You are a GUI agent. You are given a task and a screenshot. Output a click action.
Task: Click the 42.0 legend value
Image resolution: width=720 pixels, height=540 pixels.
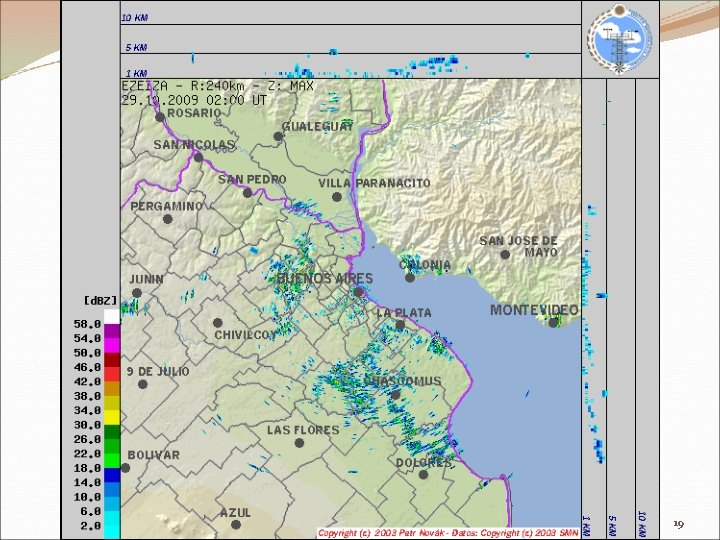(87, 382)
